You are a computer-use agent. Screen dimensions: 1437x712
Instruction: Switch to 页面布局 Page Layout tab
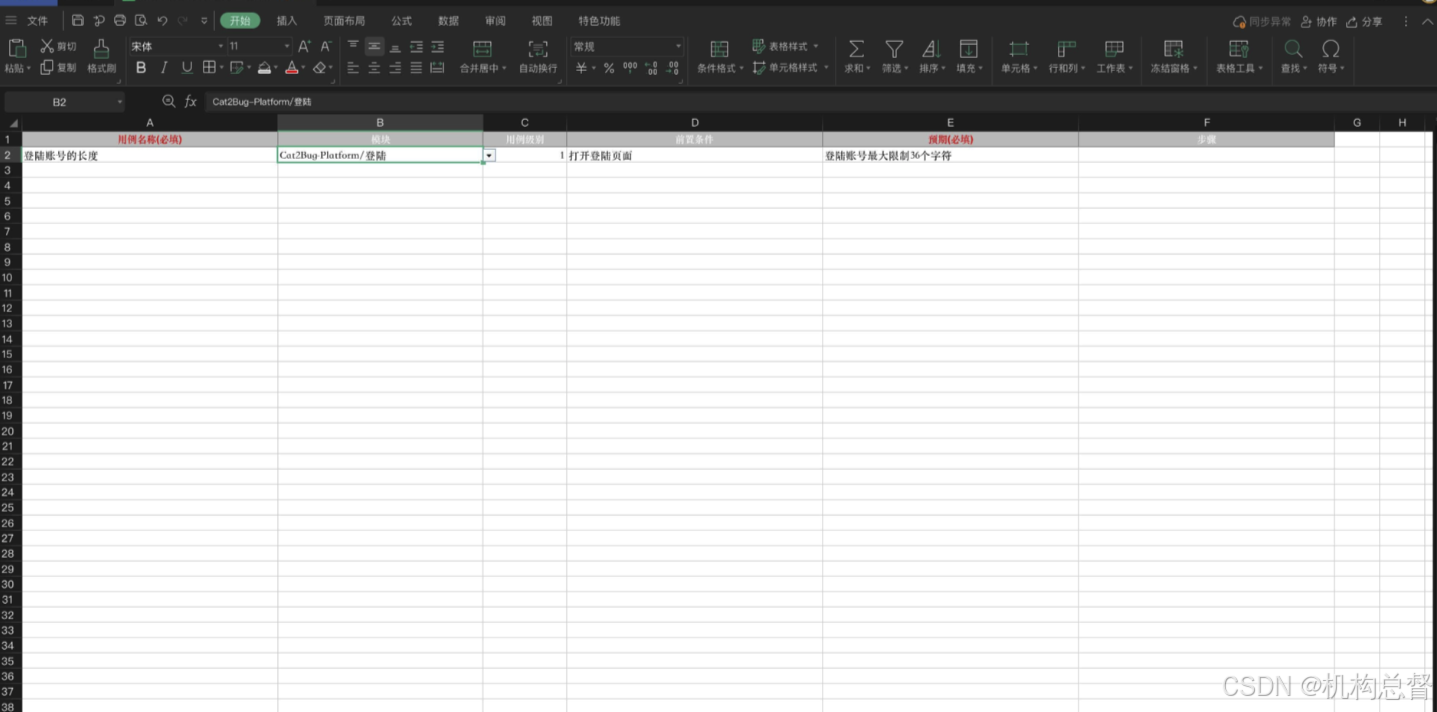344,21
